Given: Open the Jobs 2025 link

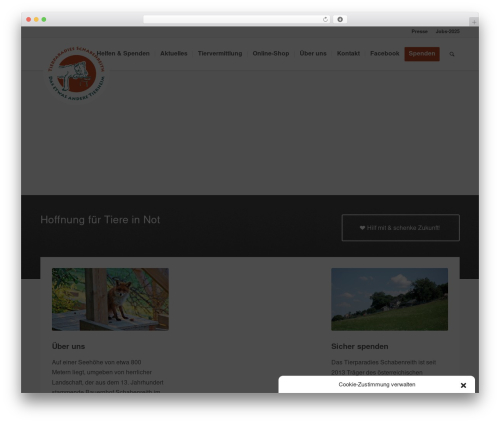Looking at the screenshot, I should (x=448, y=31).
